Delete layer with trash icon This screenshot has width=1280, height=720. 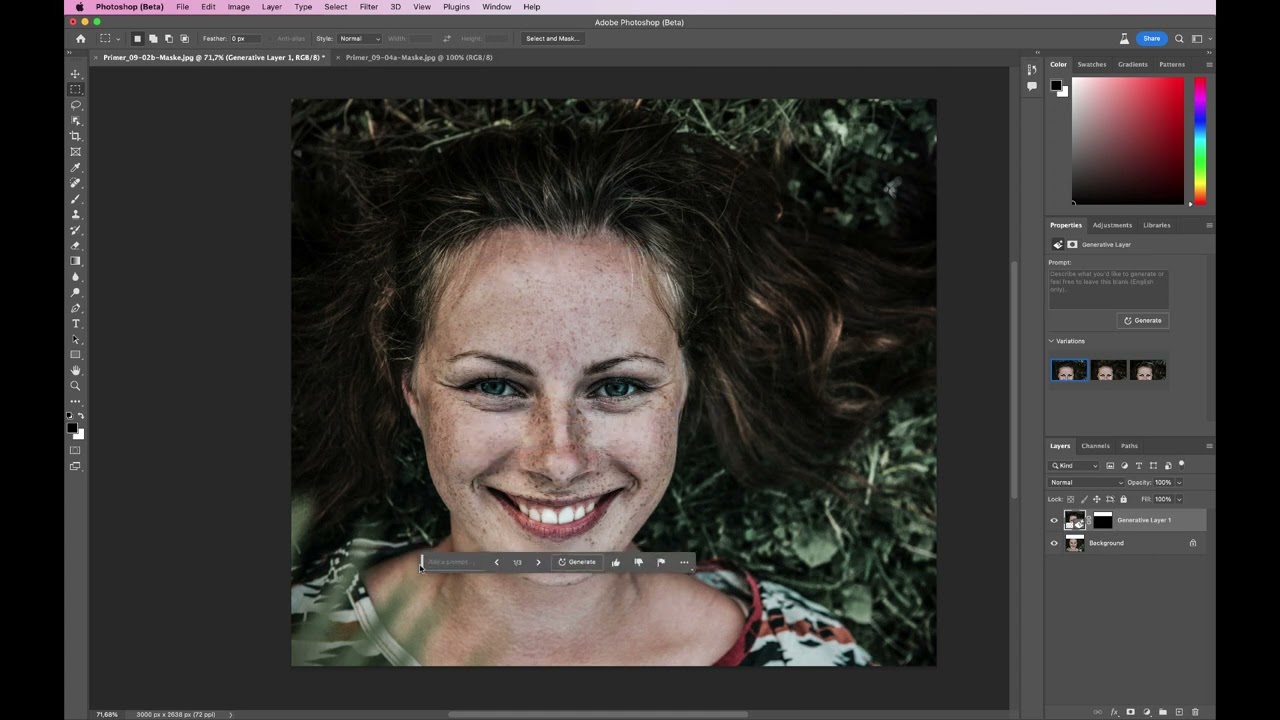pyautogui.click(x=1195, y=712)
